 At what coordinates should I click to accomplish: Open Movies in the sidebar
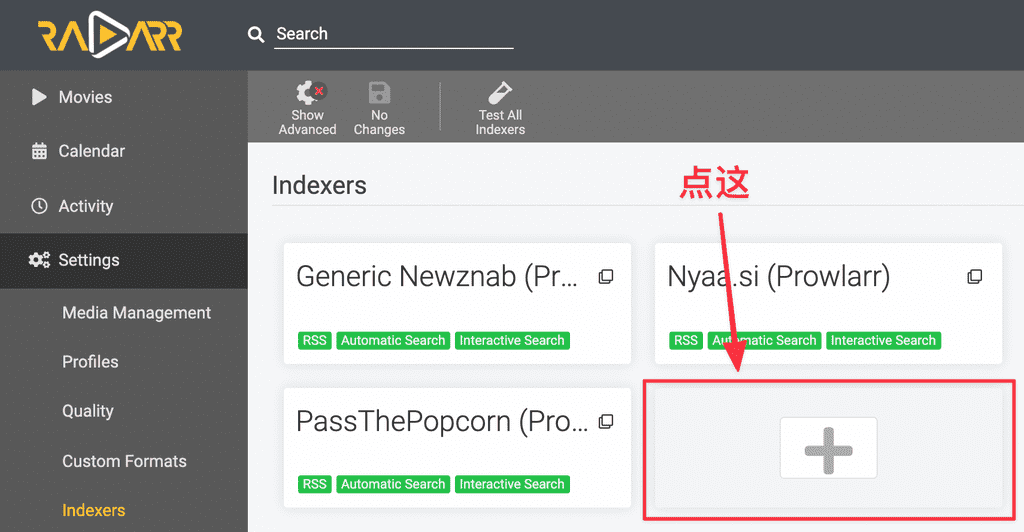(85, 97)
